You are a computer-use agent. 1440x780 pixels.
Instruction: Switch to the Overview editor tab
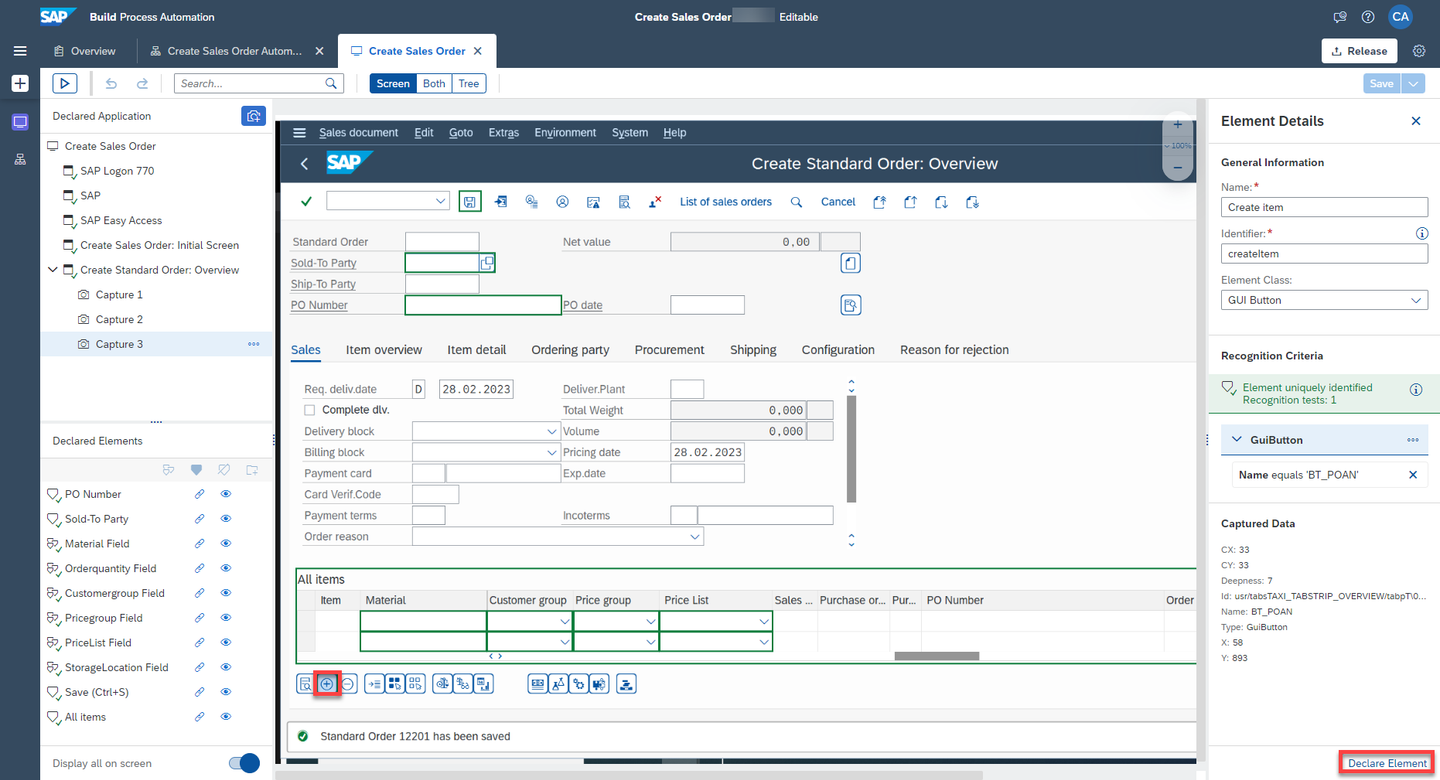click(x=85, y=51)
